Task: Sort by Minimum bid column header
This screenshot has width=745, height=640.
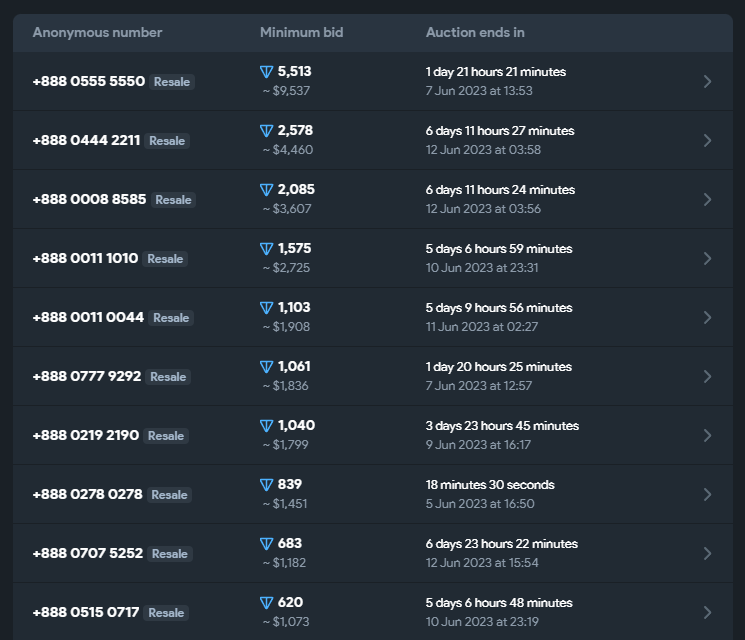Action: click(302, 32)
